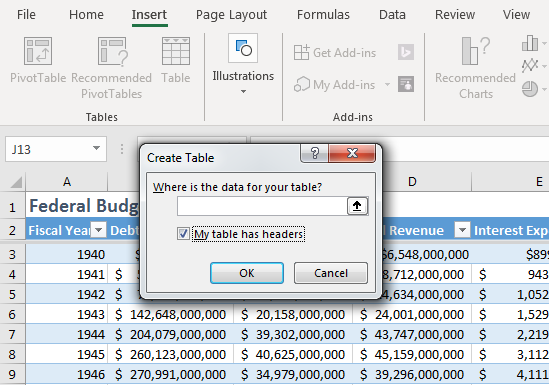Click the PivotTable icon

(38, 51)
